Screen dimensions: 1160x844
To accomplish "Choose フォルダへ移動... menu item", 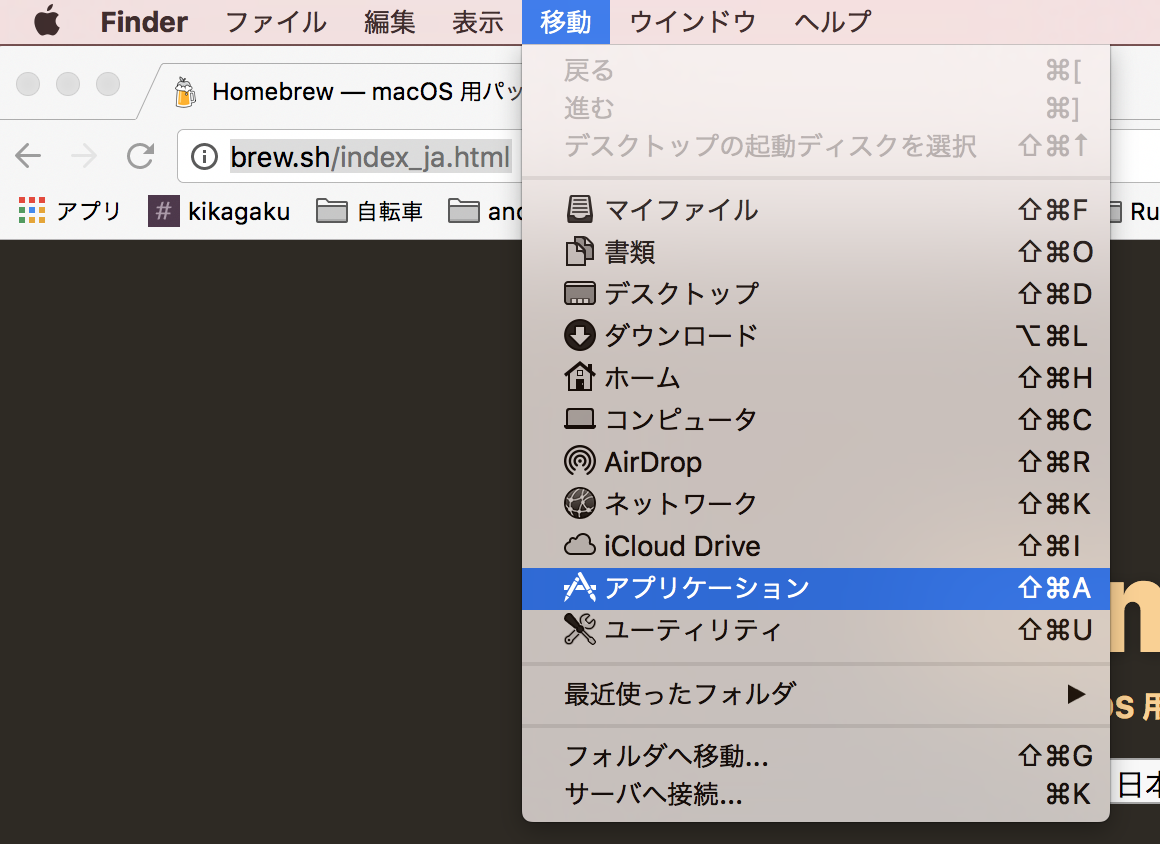I will tap(816, 756).
